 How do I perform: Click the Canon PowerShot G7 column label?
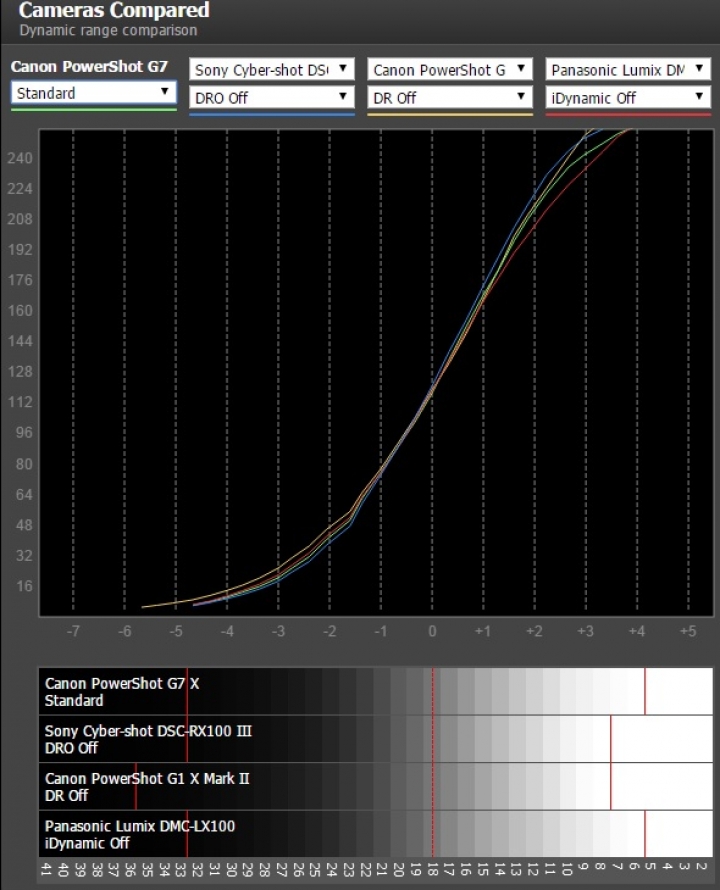[x=89, y=66]
